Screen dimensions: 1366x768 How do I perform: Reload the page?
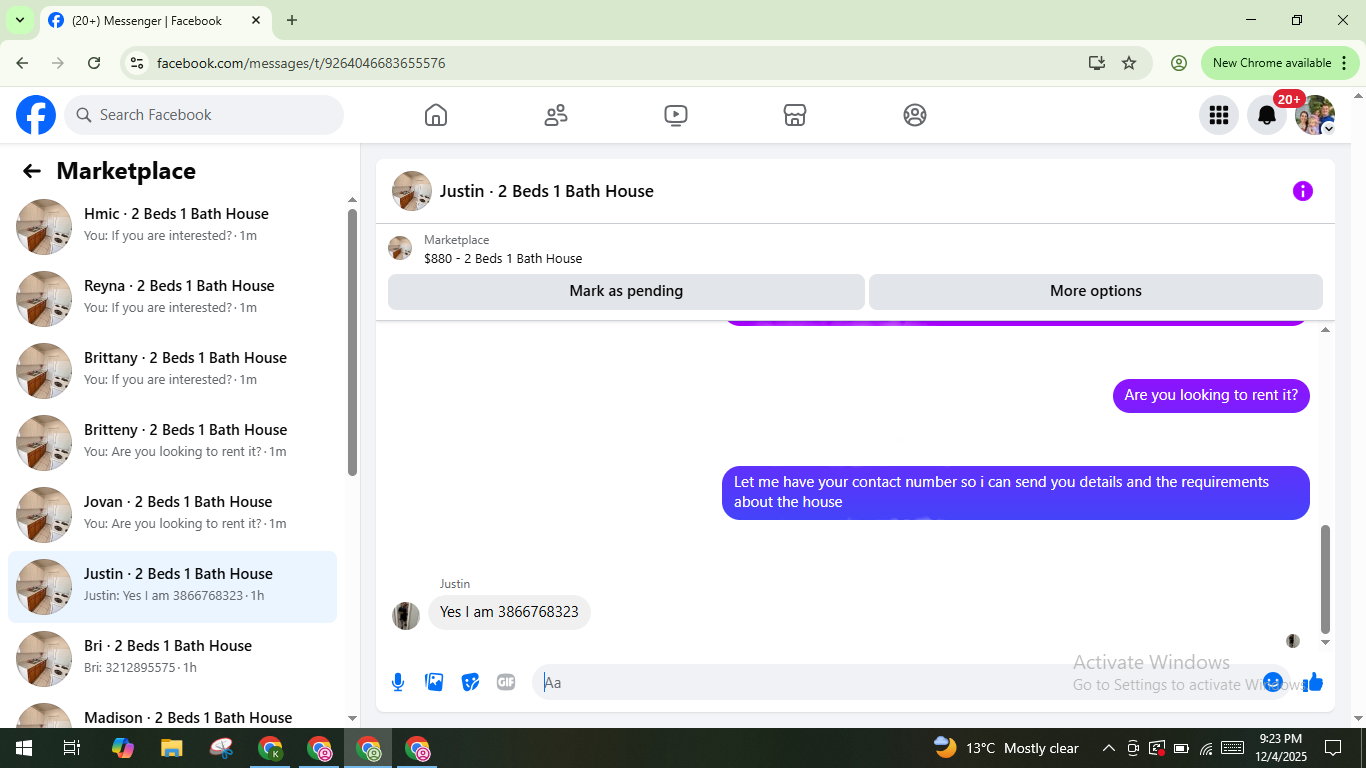click(94, 63)
